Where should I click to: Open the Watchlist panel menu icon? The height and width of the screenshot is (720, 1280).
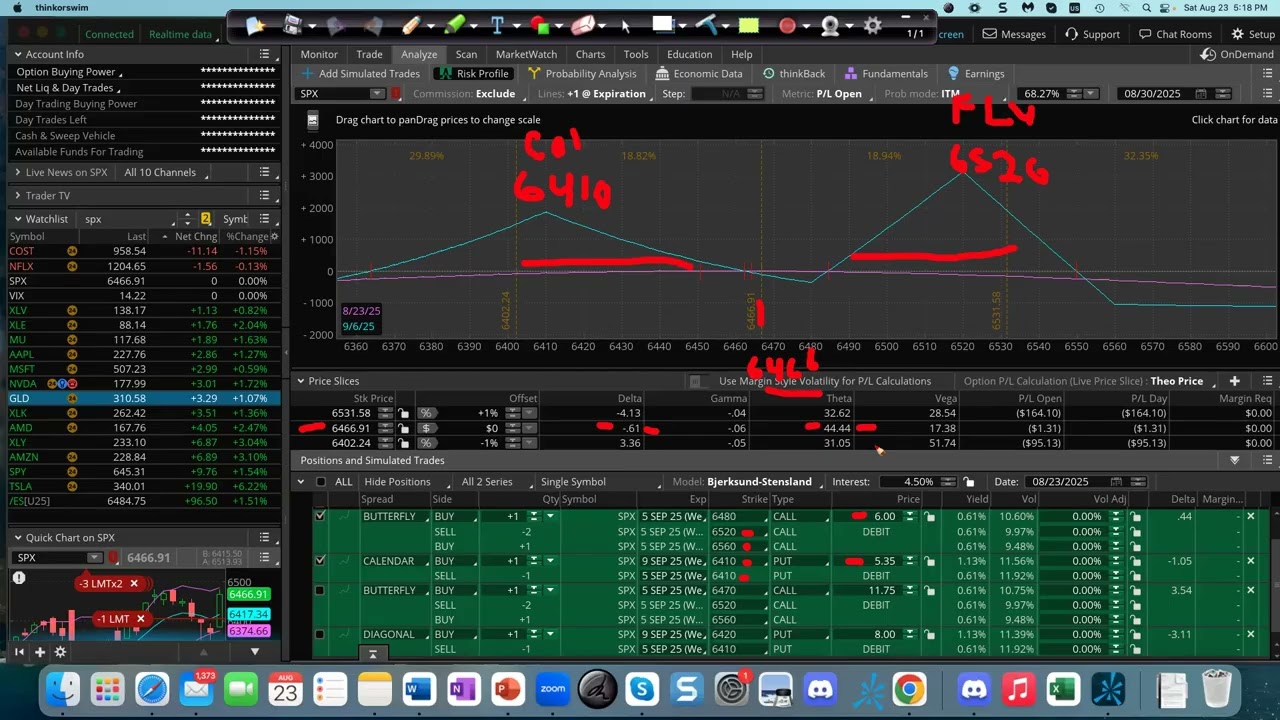pos(264,219)
